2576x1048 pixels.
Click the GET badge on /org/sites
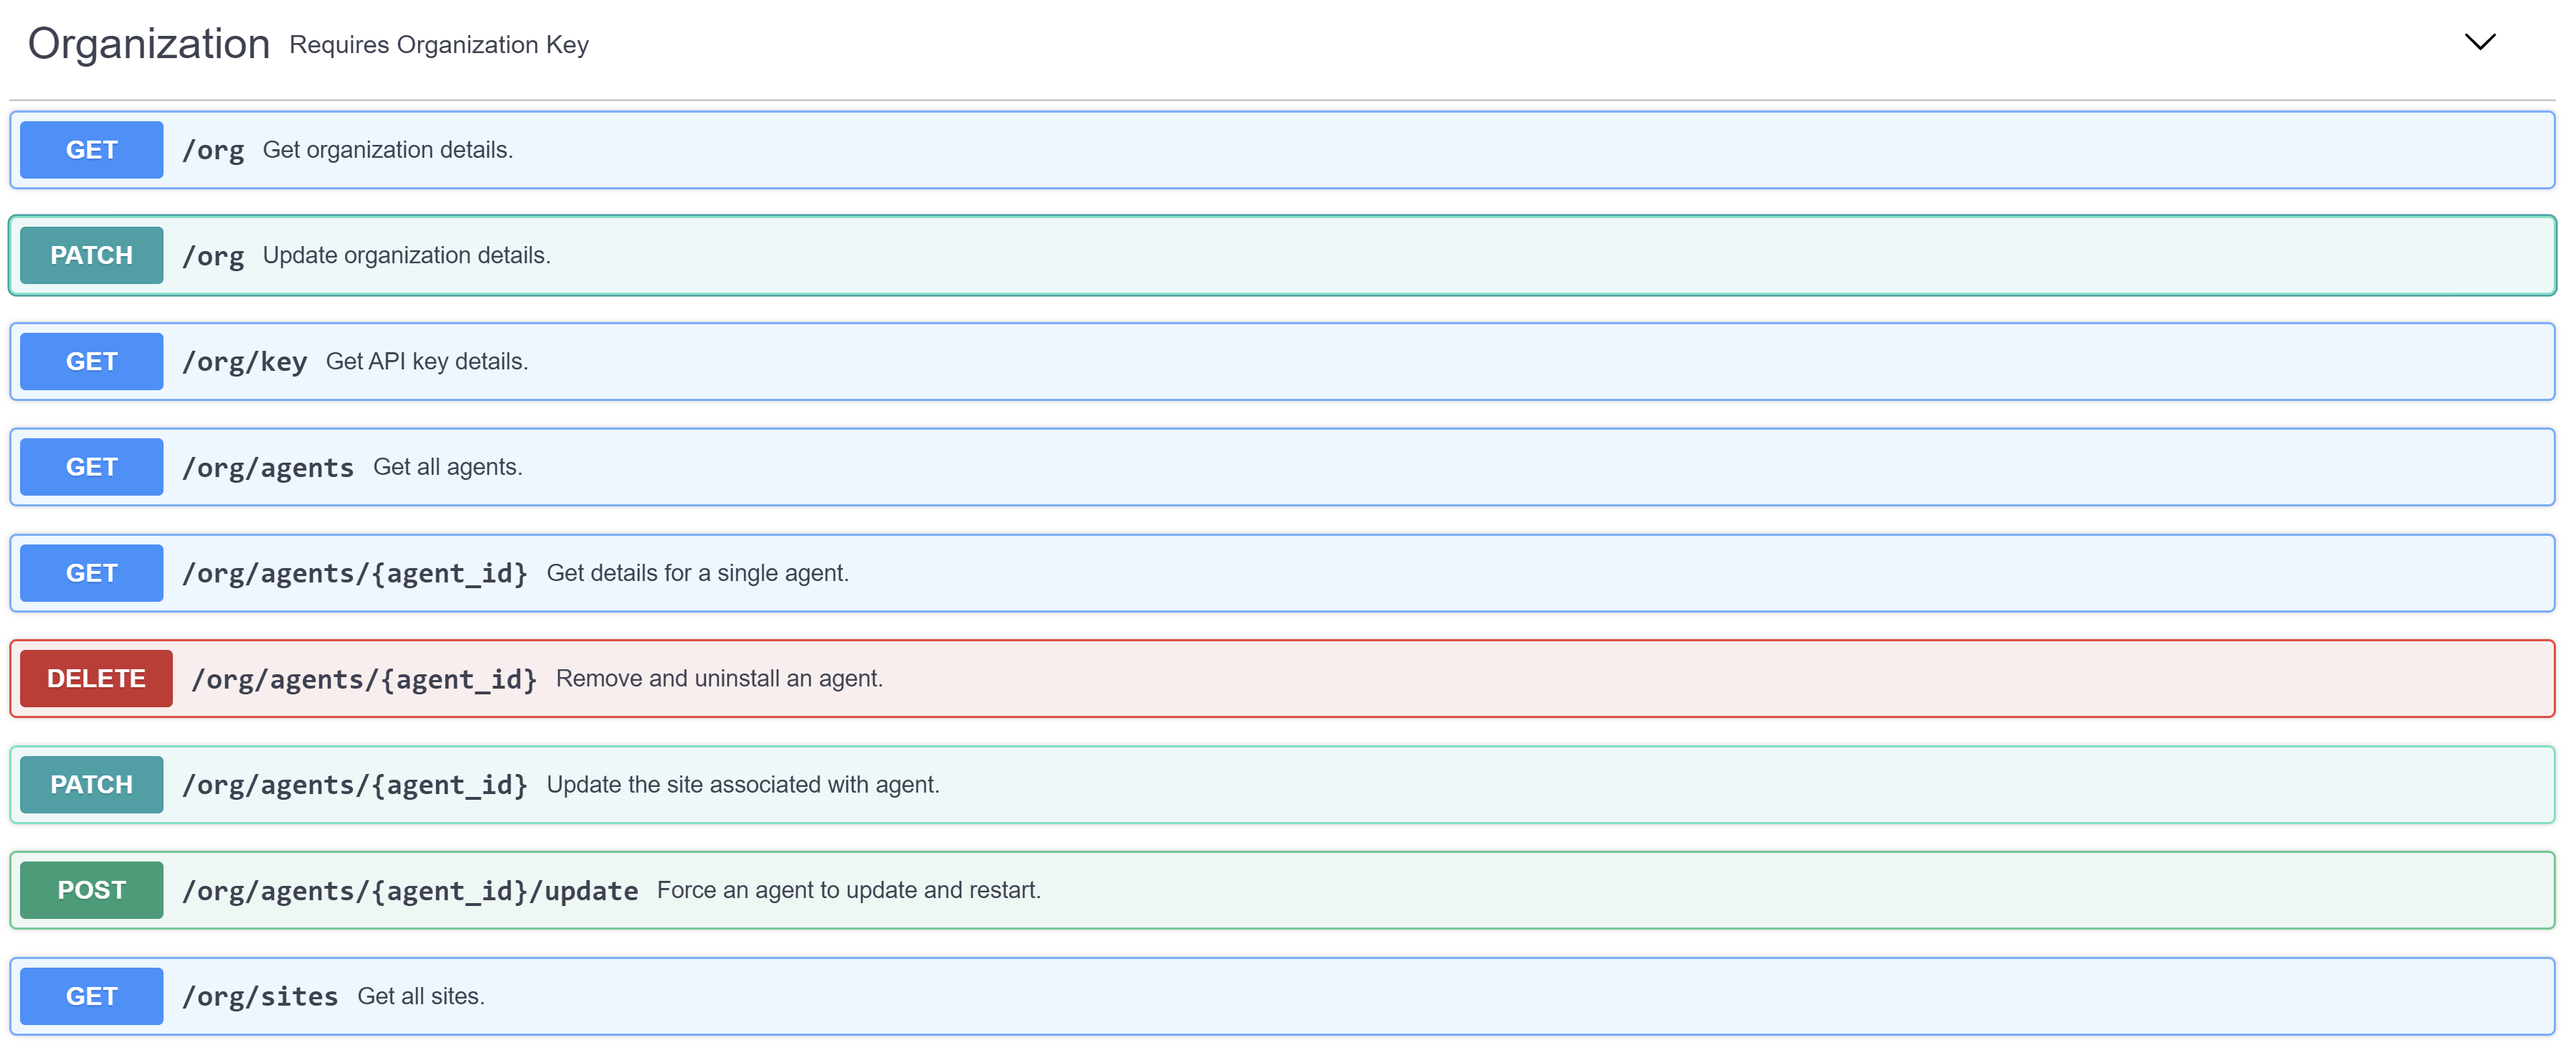tap(90, 995)
